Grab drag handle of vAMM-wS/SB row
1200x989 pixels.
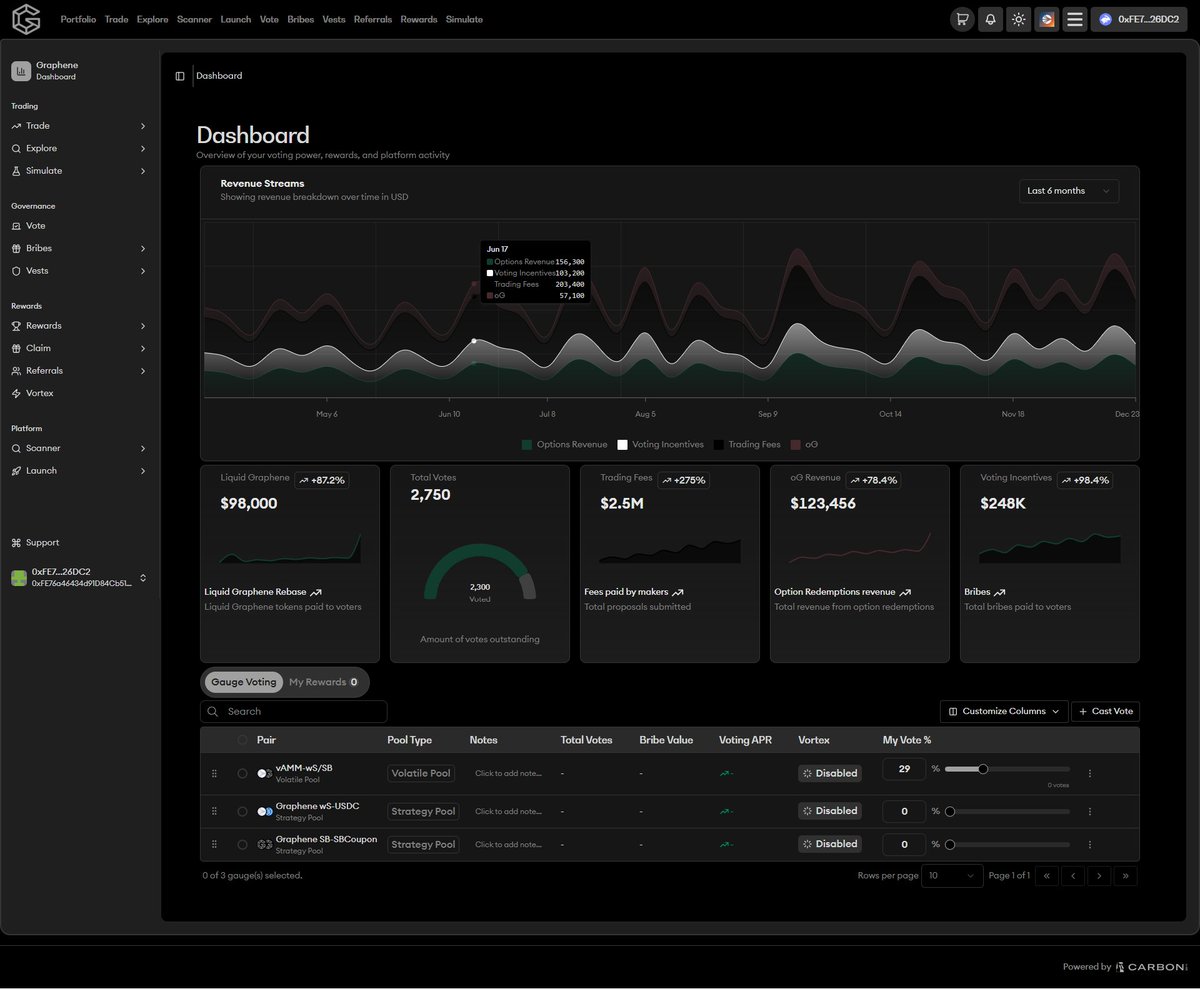[x=214, y=773]
